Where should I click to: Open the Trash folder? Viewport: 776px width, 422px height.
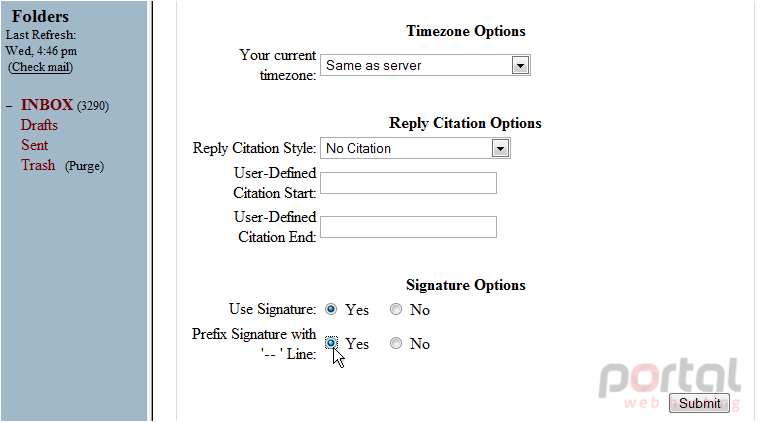point(38,165)
